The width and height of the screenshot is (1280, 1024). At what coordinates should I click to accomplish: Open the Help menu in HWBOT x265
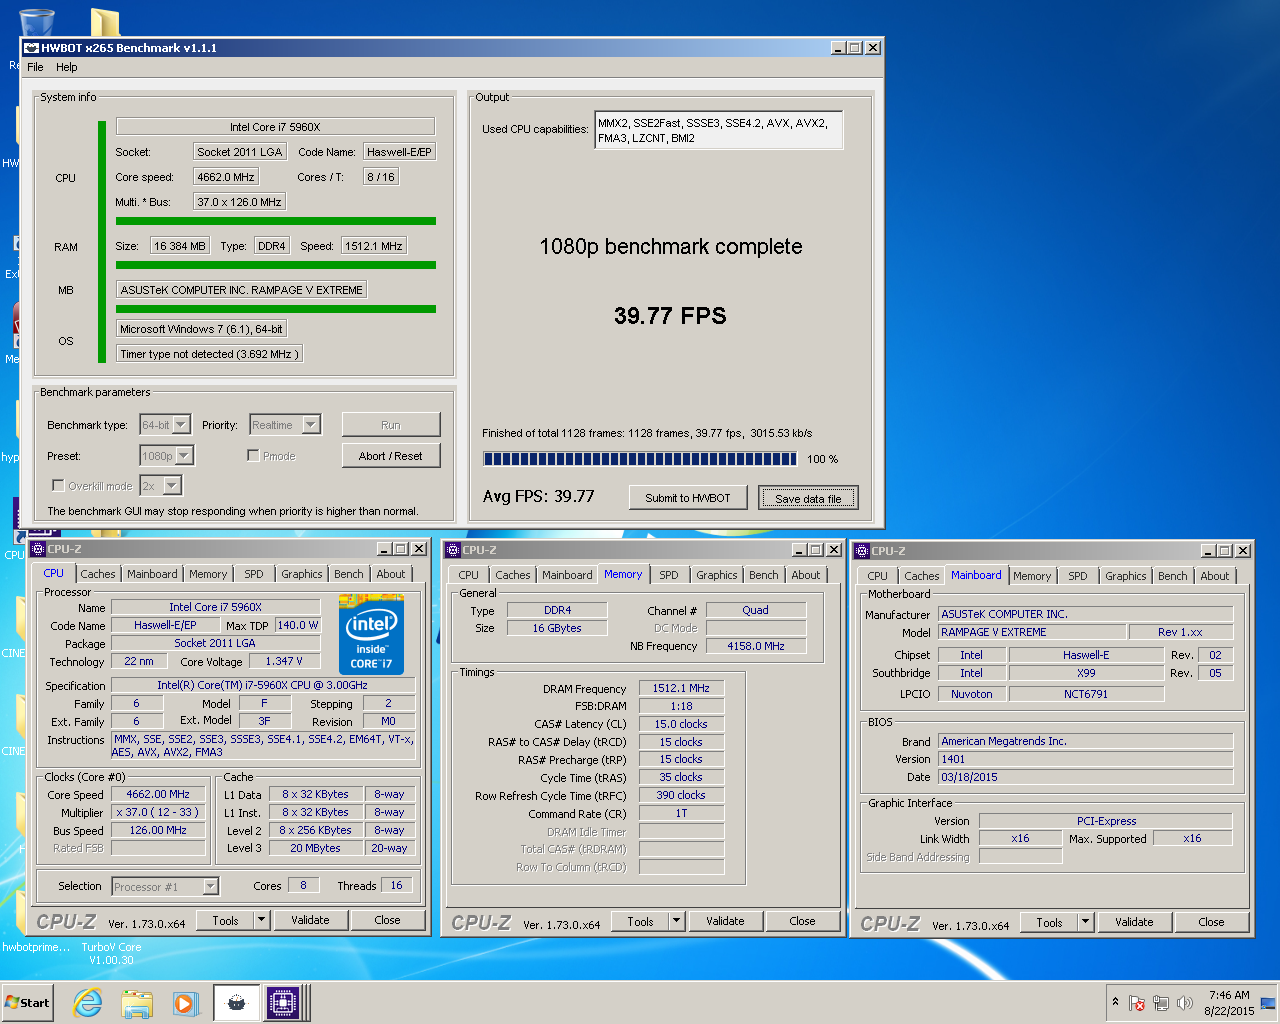point(66,67)
